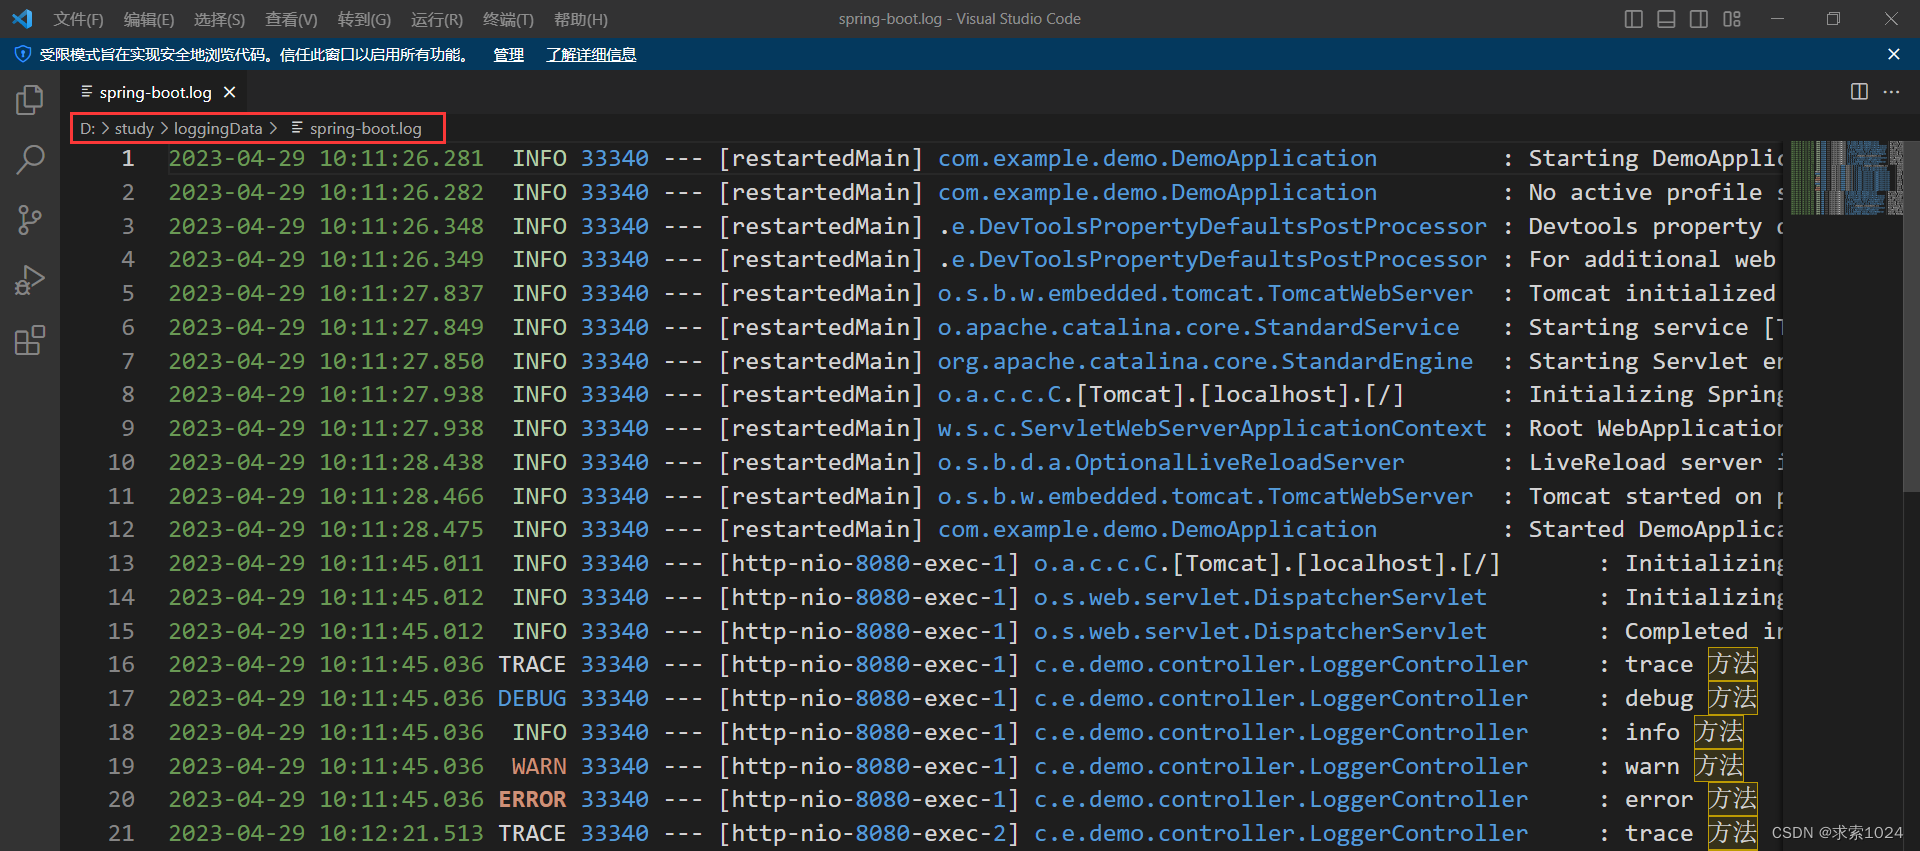1920x851 pixels.
Task: Click line number 10 in gutter
Action: 121,462
